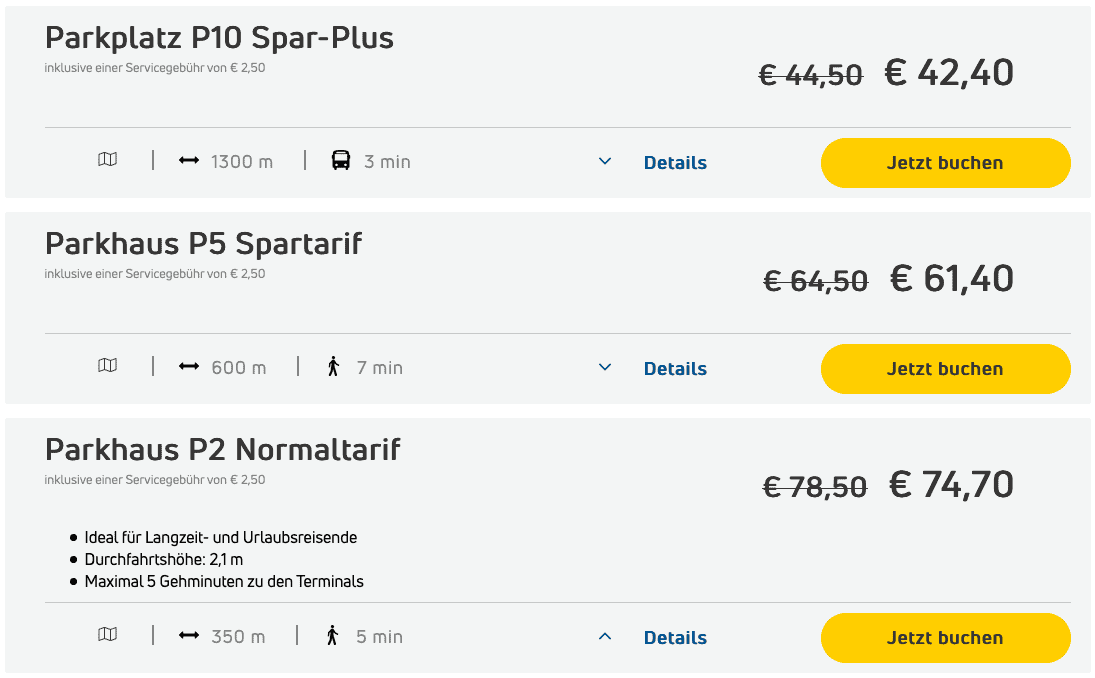This screenshot has height=678, width=1095.
Task: Book Parkplatz P10 with Jetzt buchen
Action: pos(945,163)
